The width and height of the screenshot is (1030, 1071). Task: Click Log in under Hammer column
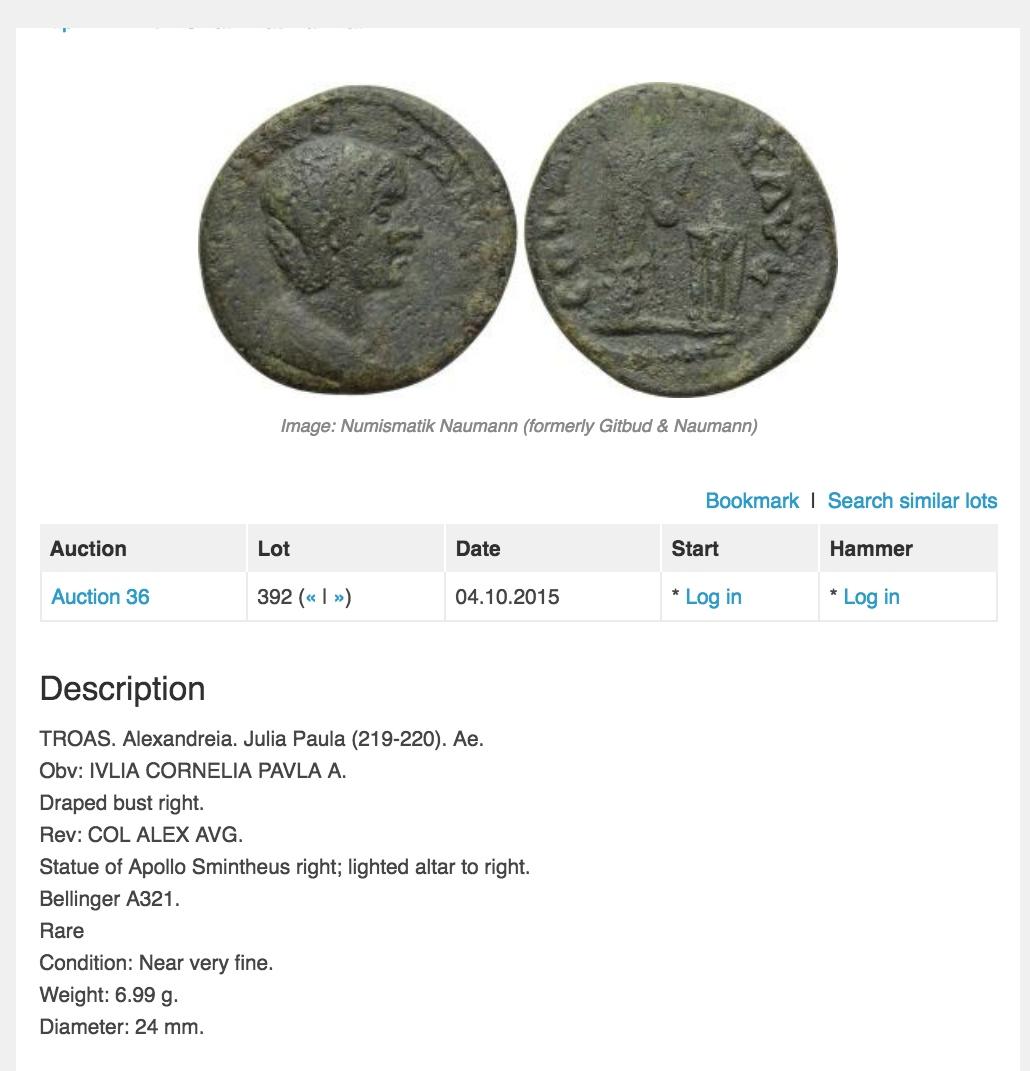click(x=871, y=597)
